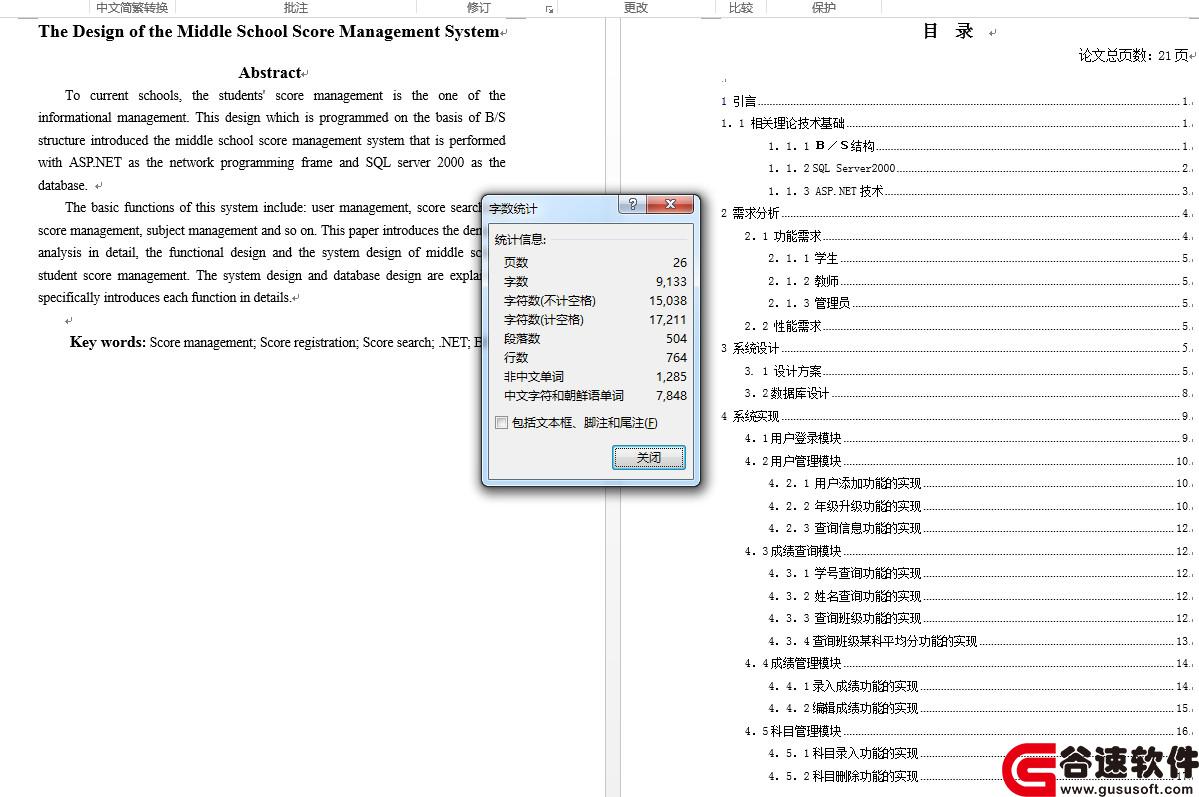Go to TOC entry 4 系统实现

coord(956,416)
